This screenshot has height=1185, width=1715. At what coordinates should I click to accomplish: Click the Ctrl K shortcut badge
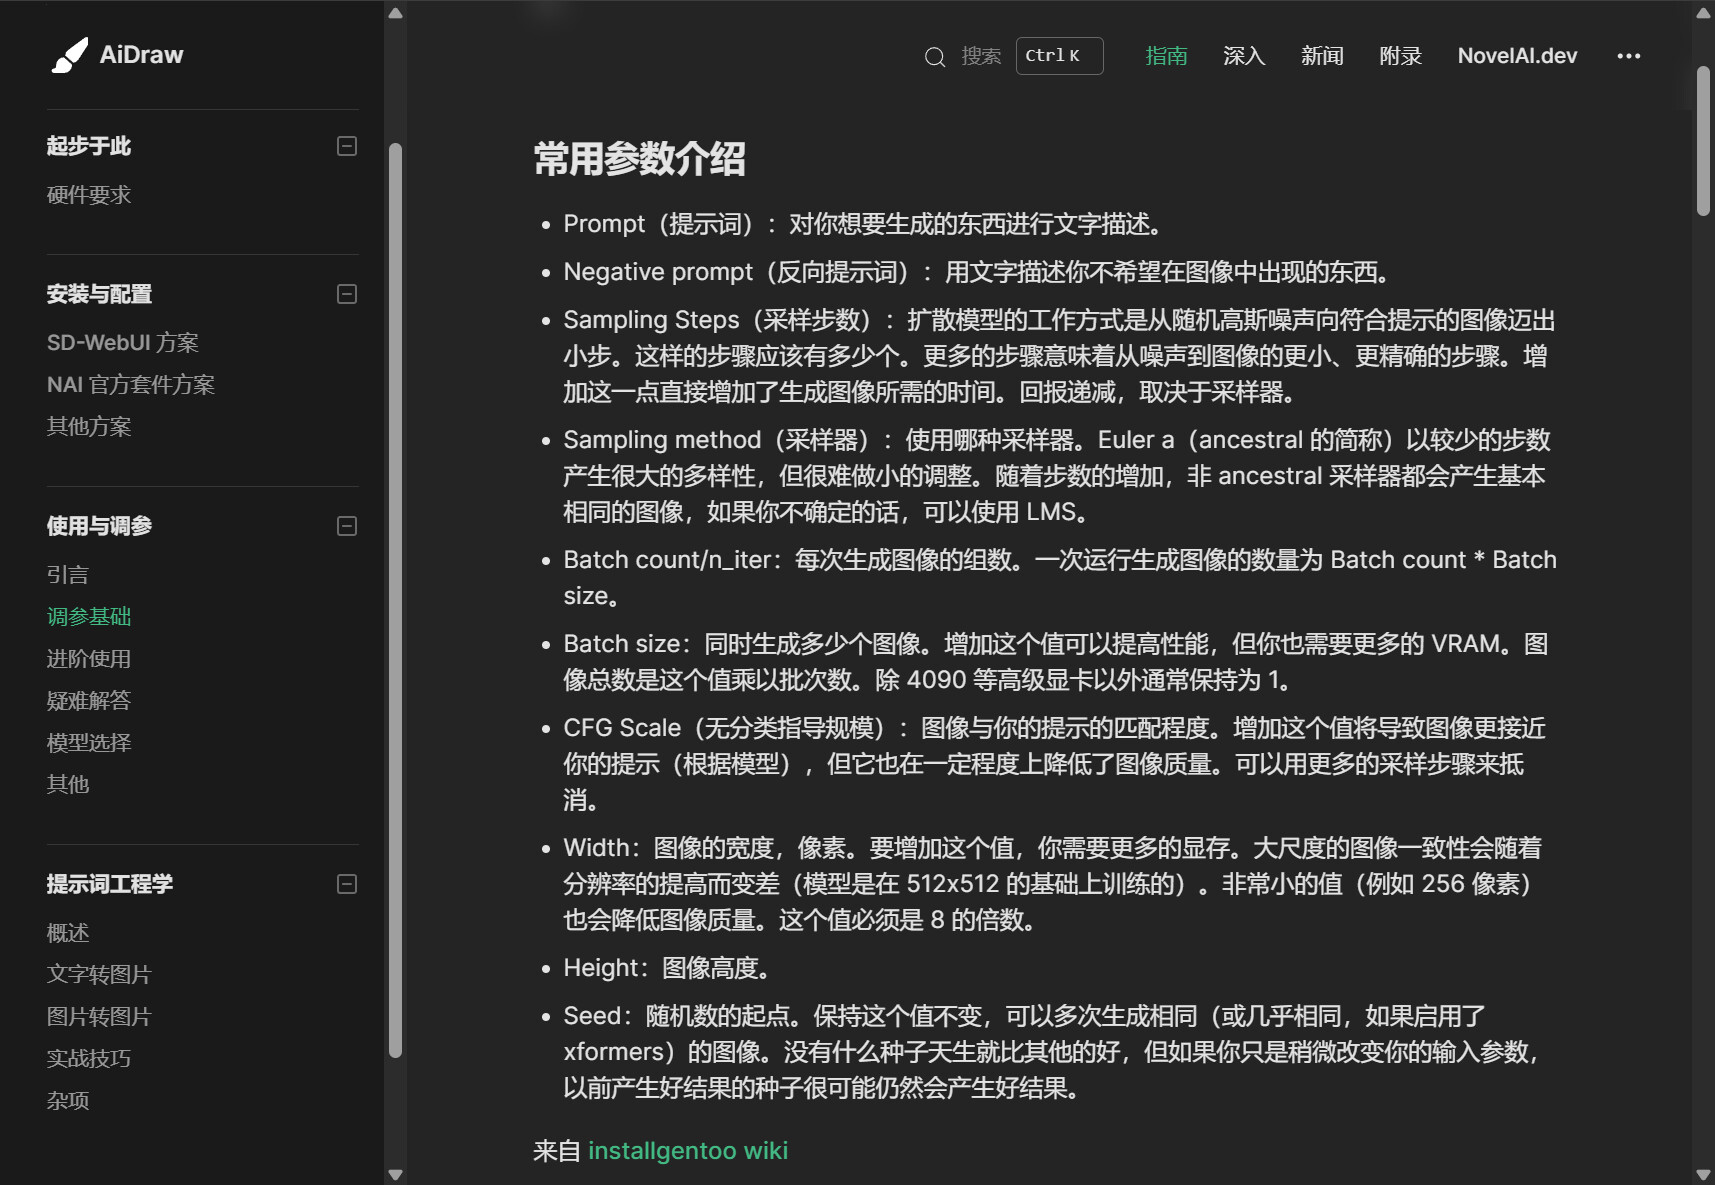click(x=1059, y=56)
